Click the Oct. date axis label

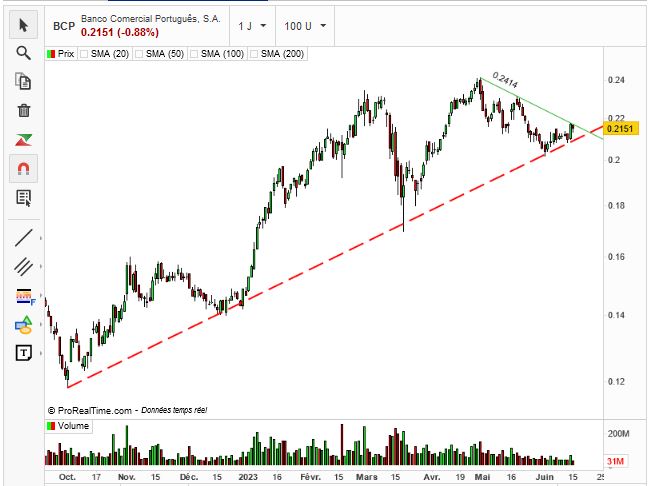click(67, 477)
